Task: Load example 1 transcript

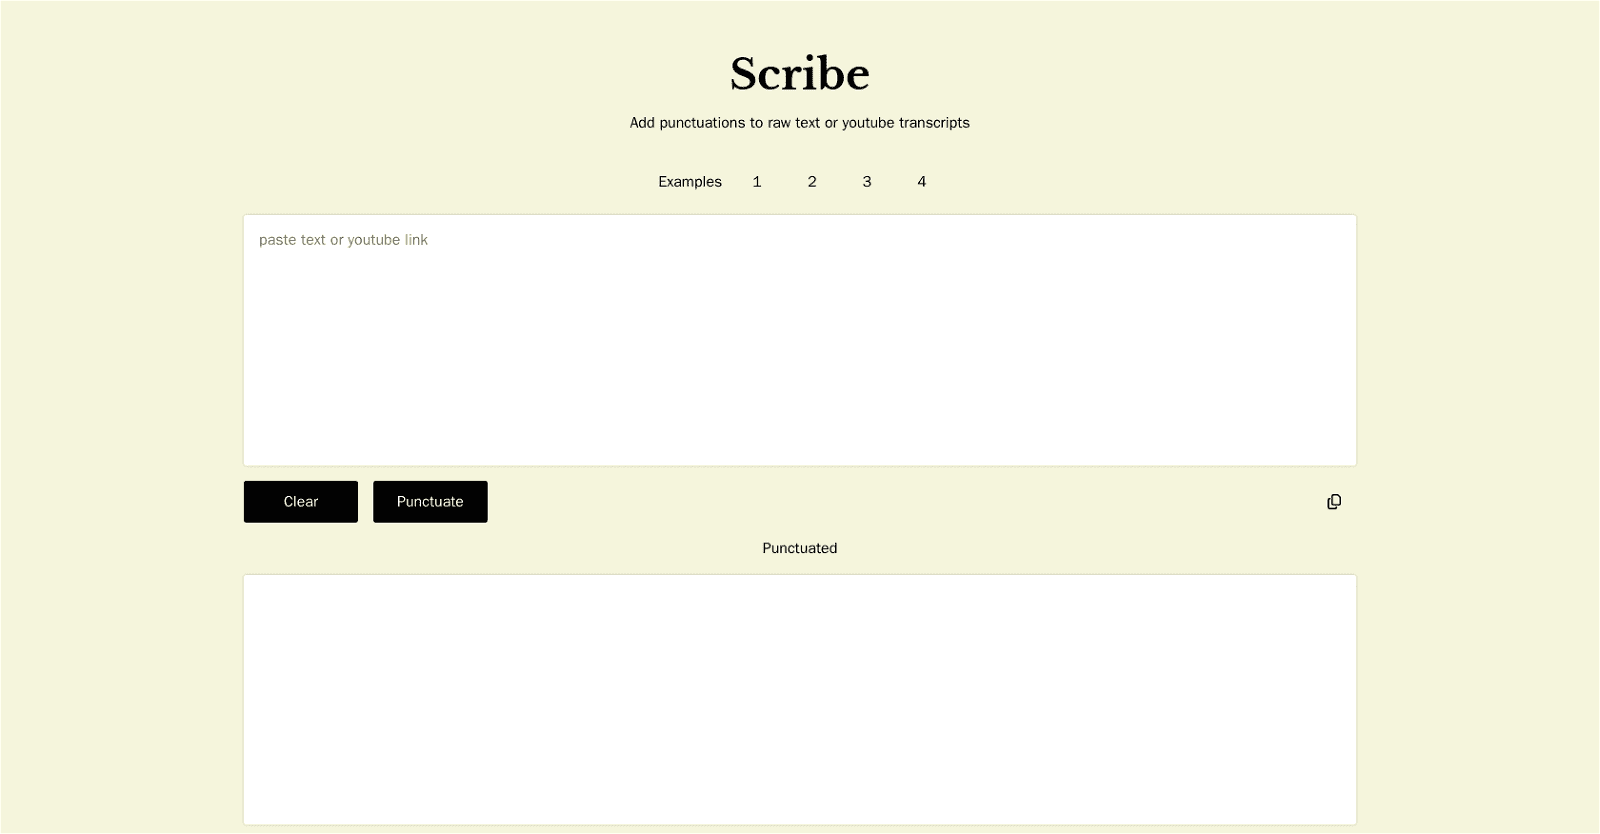Action: tap(757, 181)
